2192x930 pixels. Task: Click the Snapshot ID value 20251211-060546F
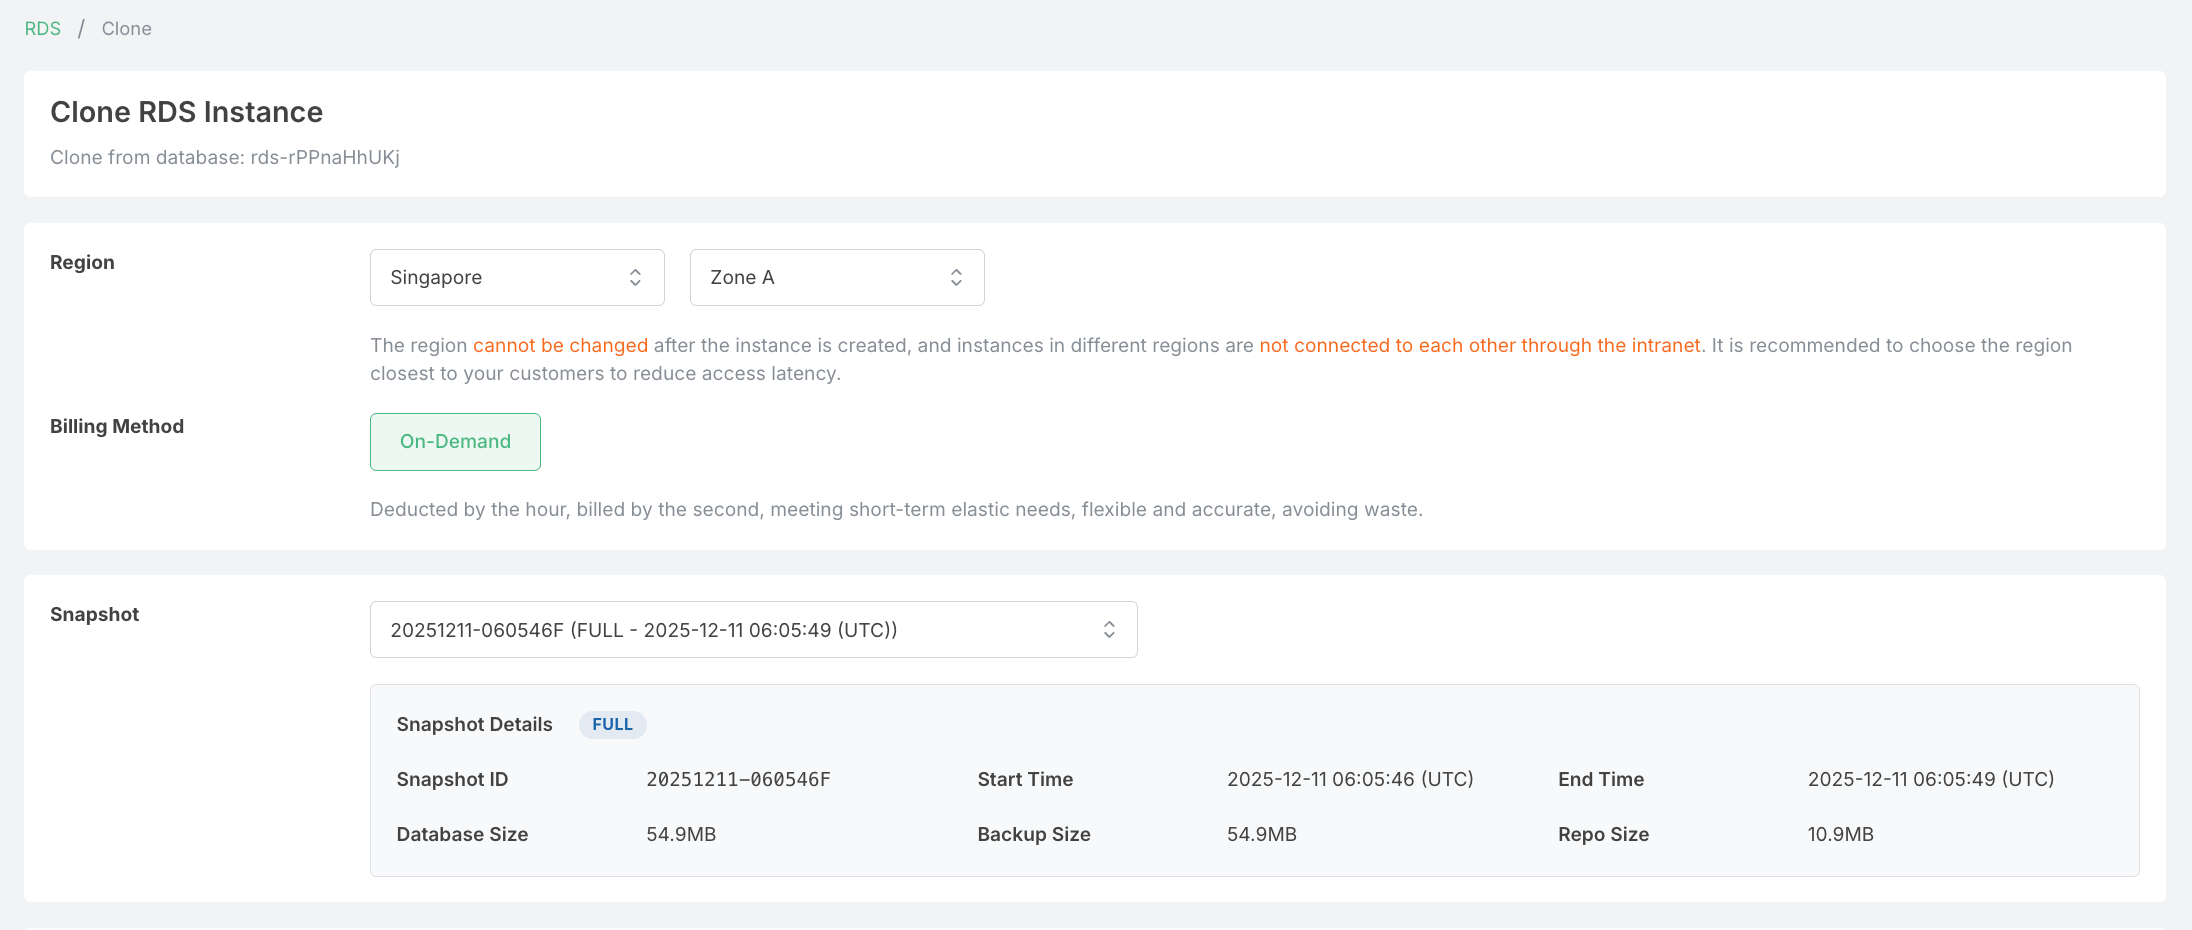(x=738, y=780)
